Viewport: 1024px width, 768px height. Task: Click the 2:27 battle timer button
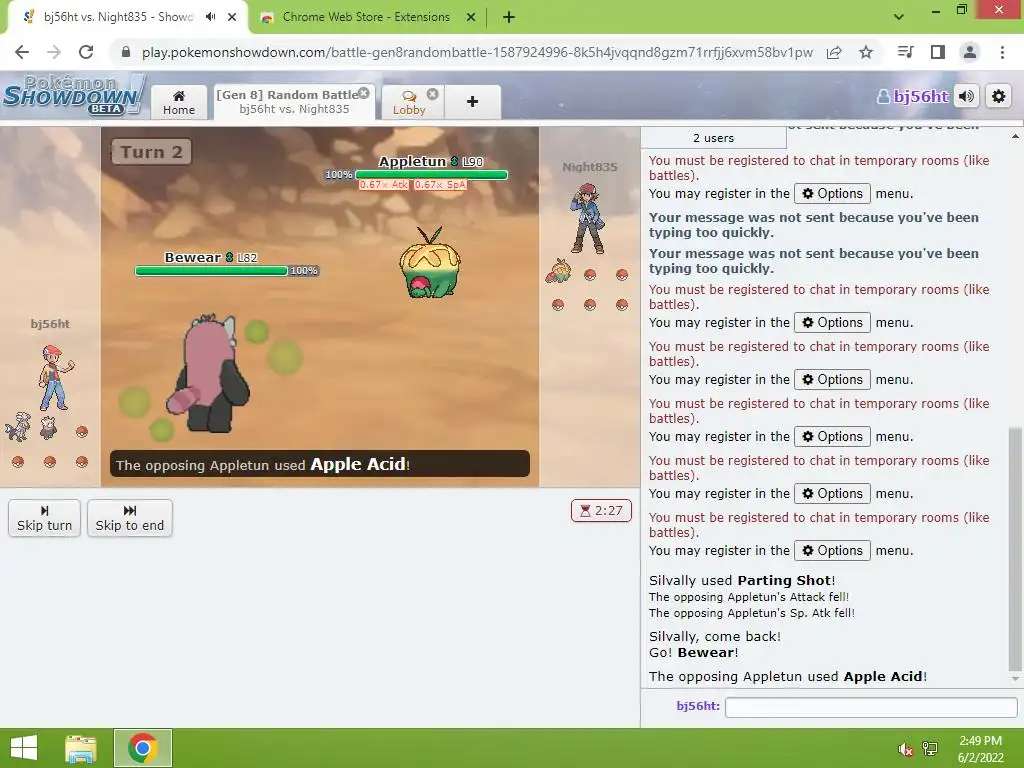pos(601,510)
